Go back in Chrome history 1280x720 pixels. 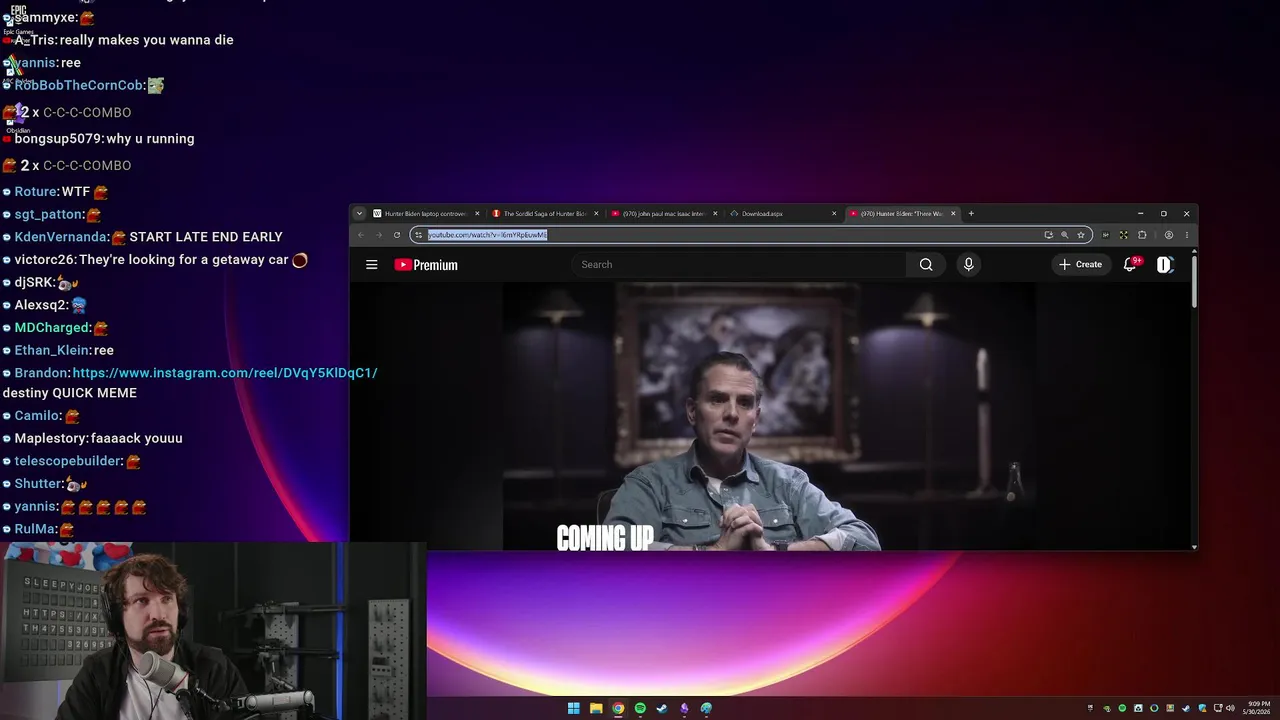click(x=361, y=235)
